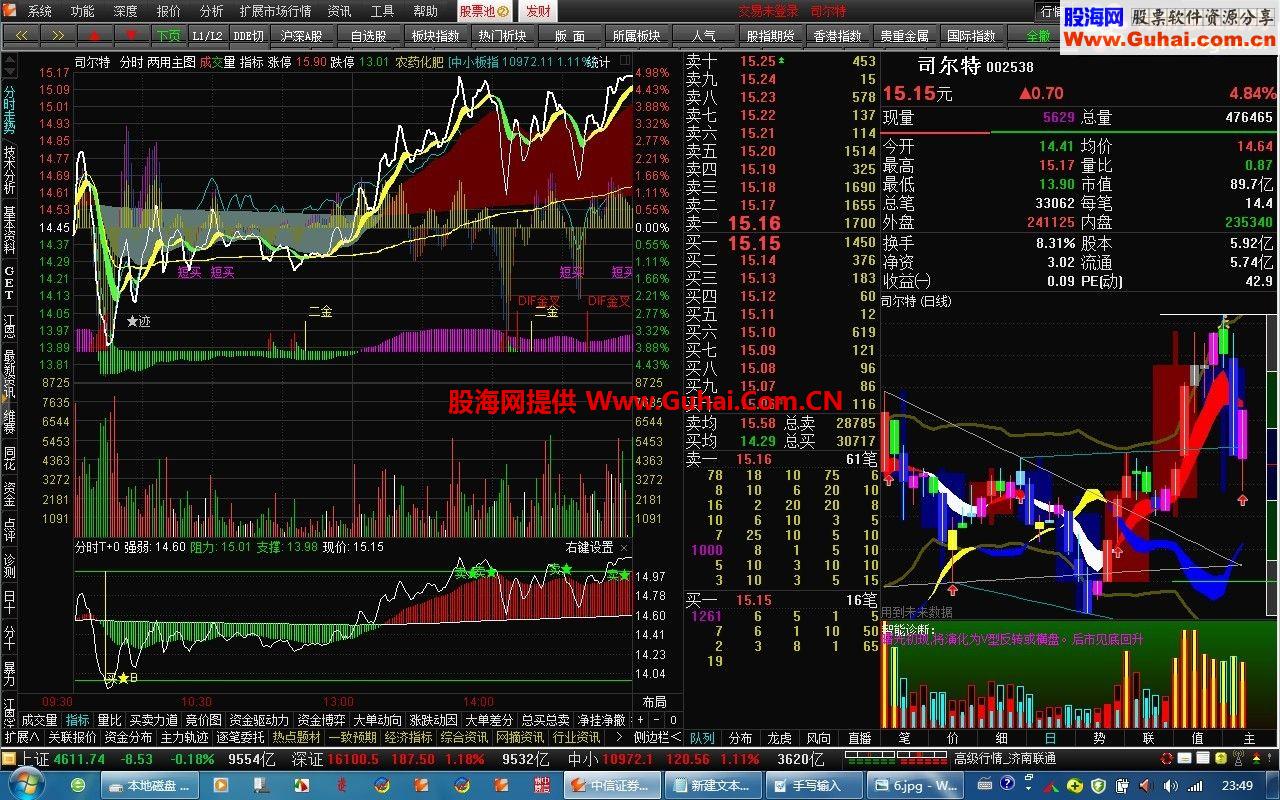
Task: Open 布局 layout dropdown
Action: coord(654,702)
